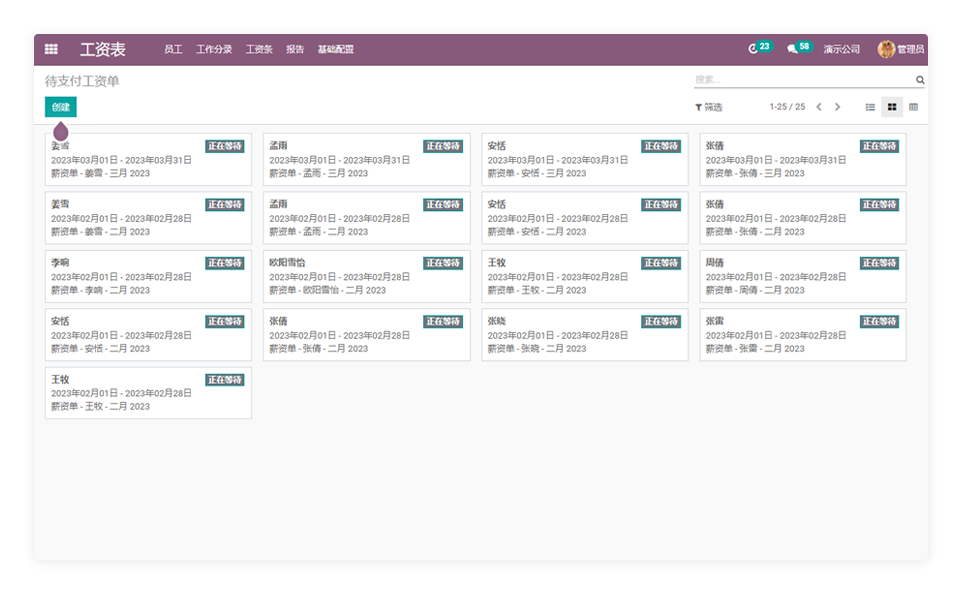This screenshot has height=594, width=962.
Task: Open the 报告 menu
Action: pyautogui.click(x=295, y=49)
